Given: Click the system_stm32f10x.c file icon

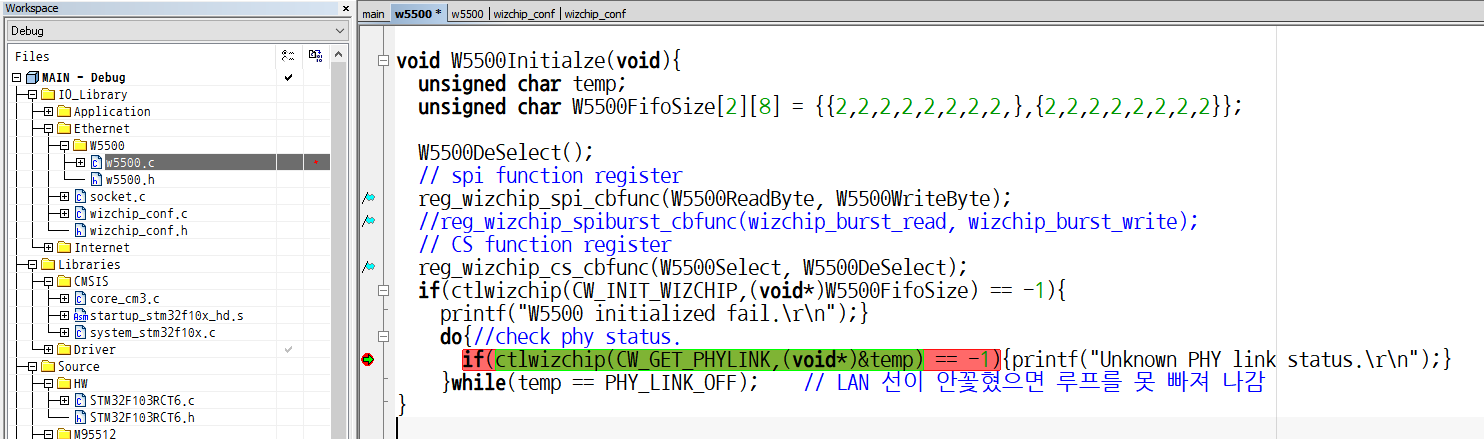Looking at the screenshot, I should pyautogui.click(x=80, y=332).
